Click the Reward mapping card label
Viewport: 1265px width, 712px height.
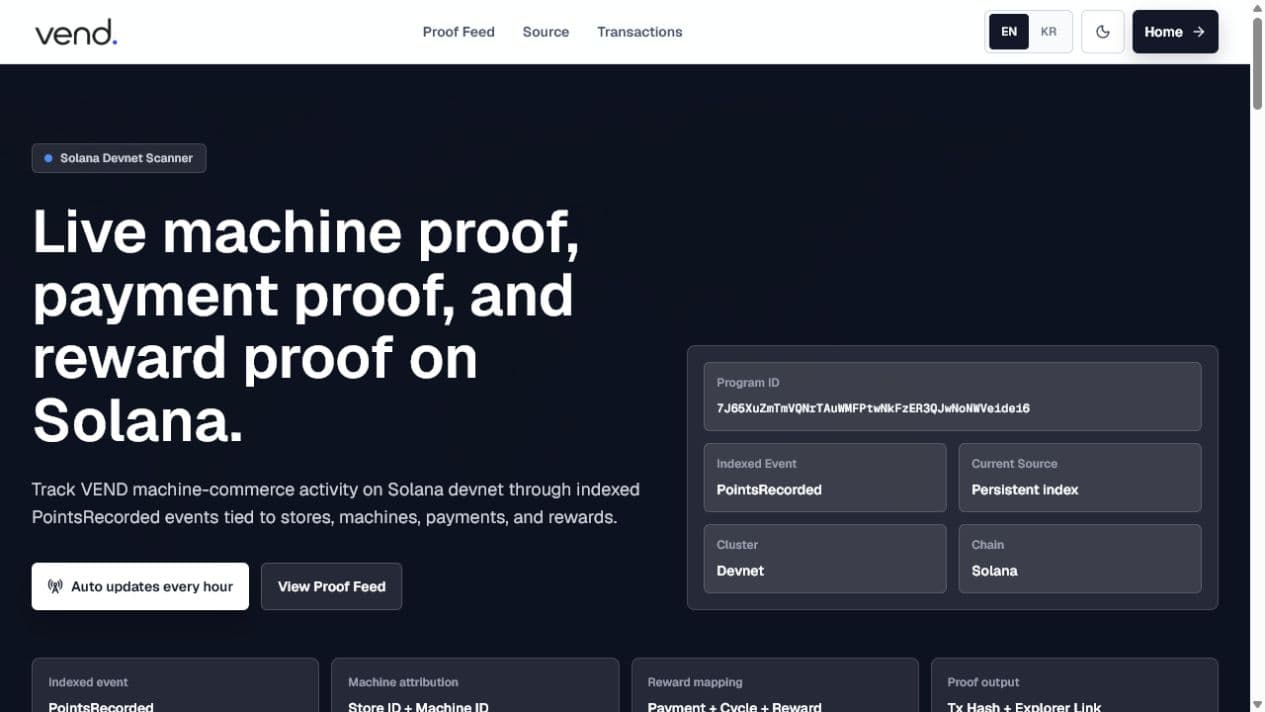(695, 682)
